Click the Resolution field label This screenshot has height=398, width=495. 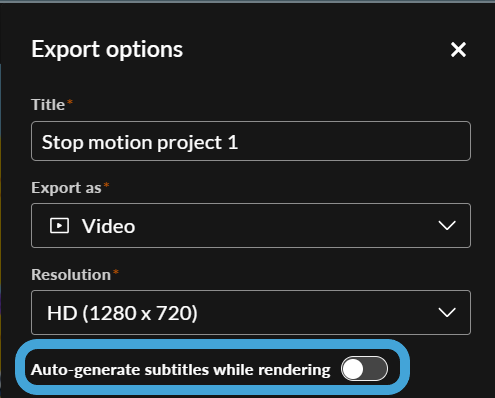71,275
